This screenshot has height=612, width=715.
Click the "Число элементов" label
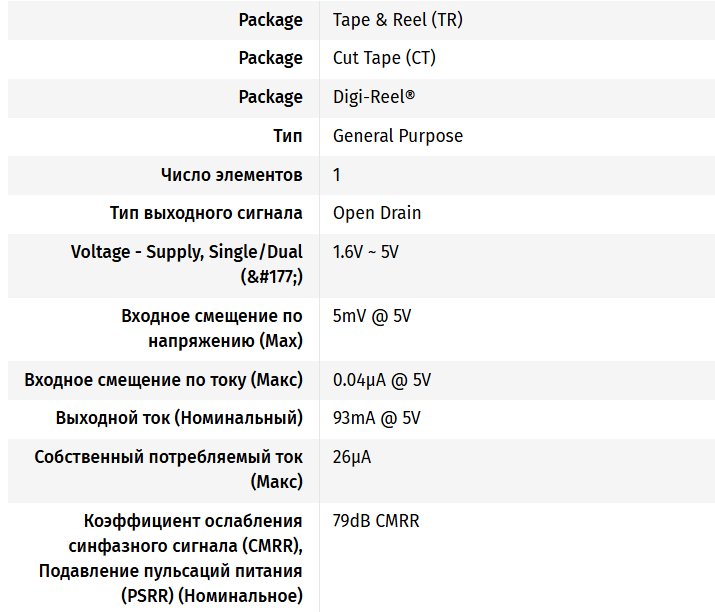(232, 175)
